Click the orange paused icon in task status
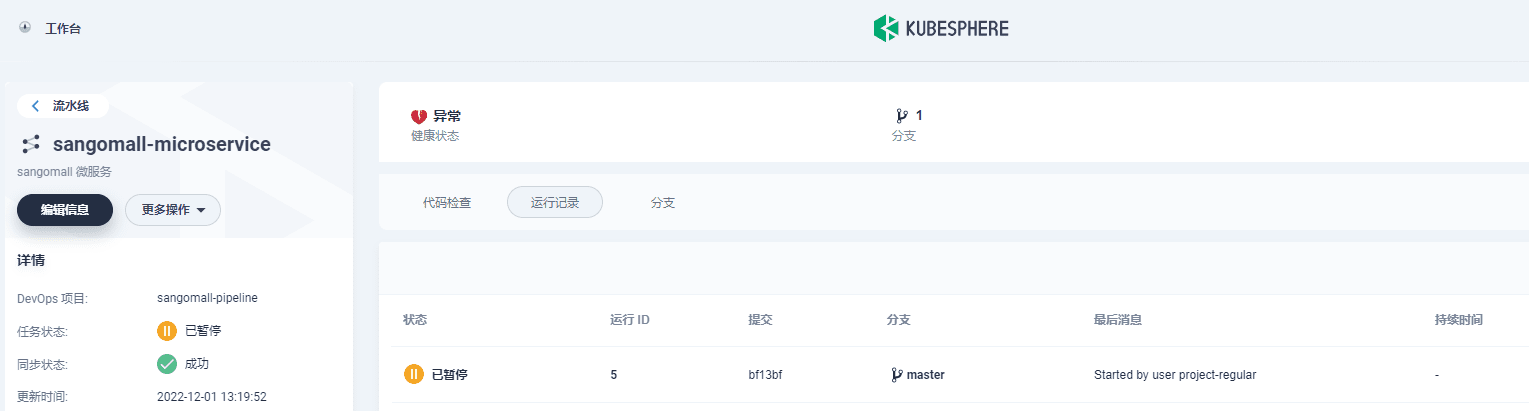 point(167,330)
